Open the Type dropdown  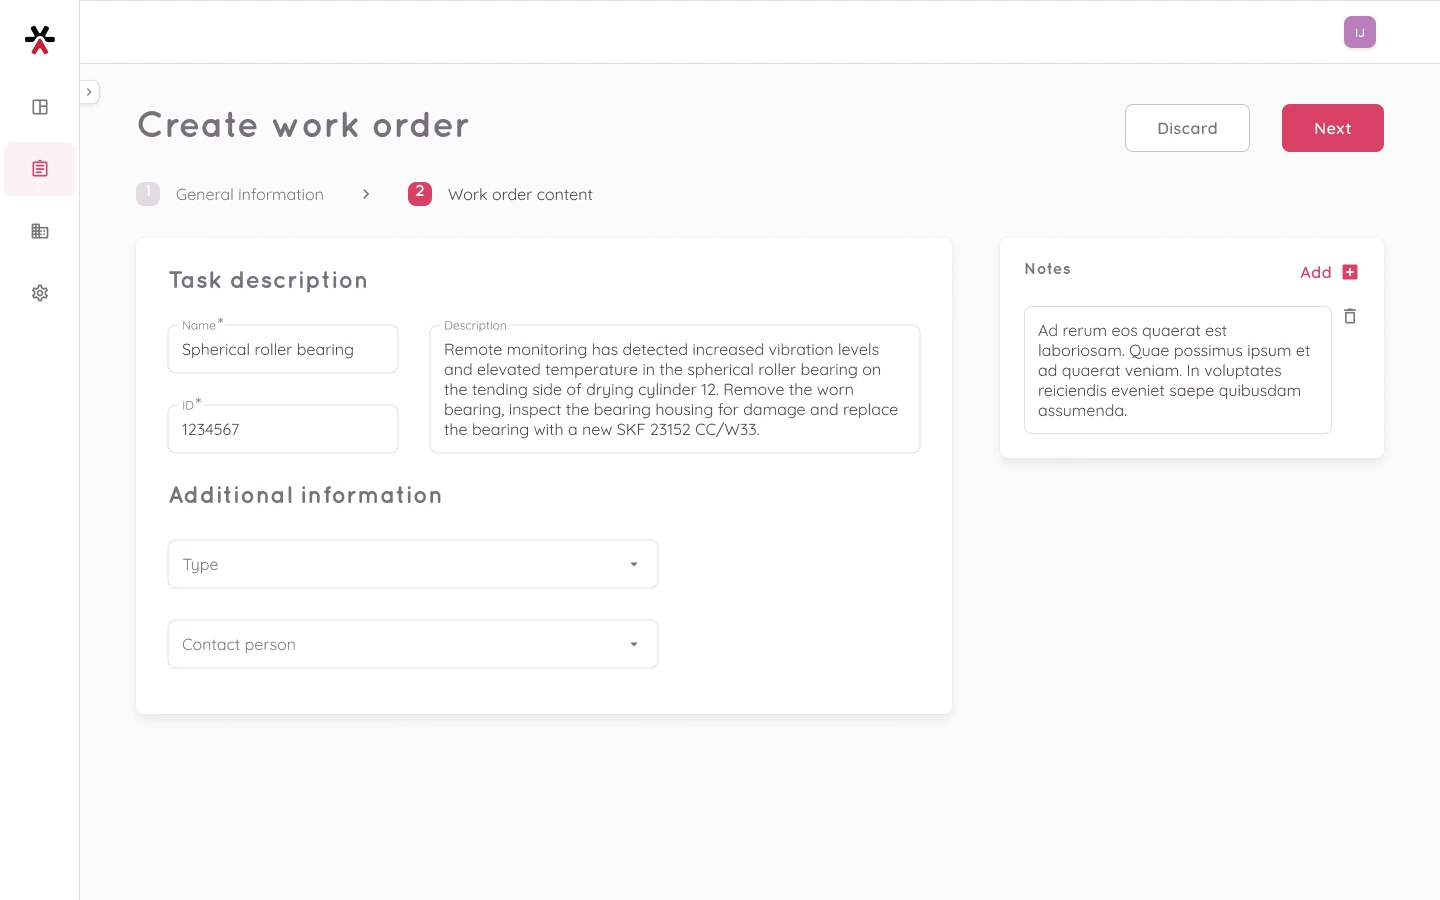coord(413,564)
